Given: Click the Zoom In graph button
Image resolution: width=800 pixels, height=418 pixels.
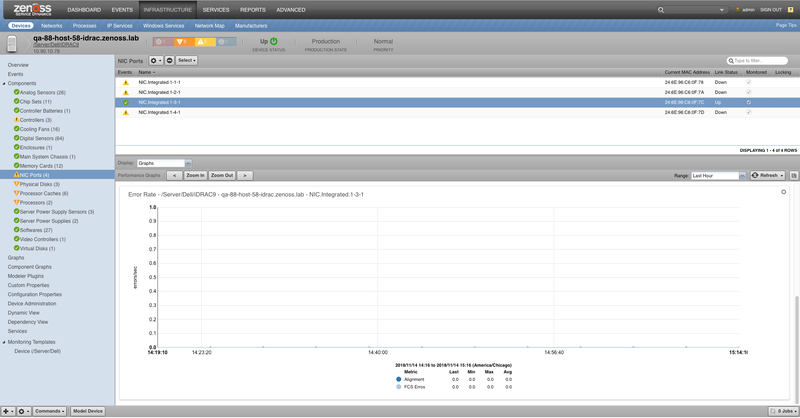Looking at the screenshot, I should click(x=195, y=176).
